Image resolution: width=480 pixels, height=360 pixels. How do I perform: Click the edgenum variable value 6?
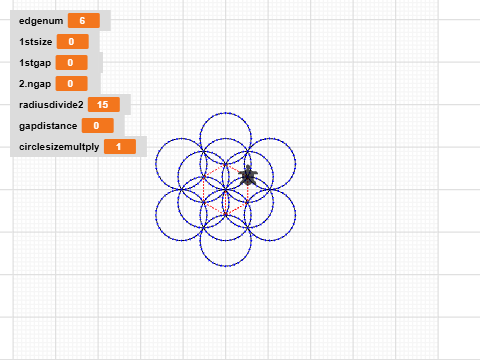pos(84,21)
